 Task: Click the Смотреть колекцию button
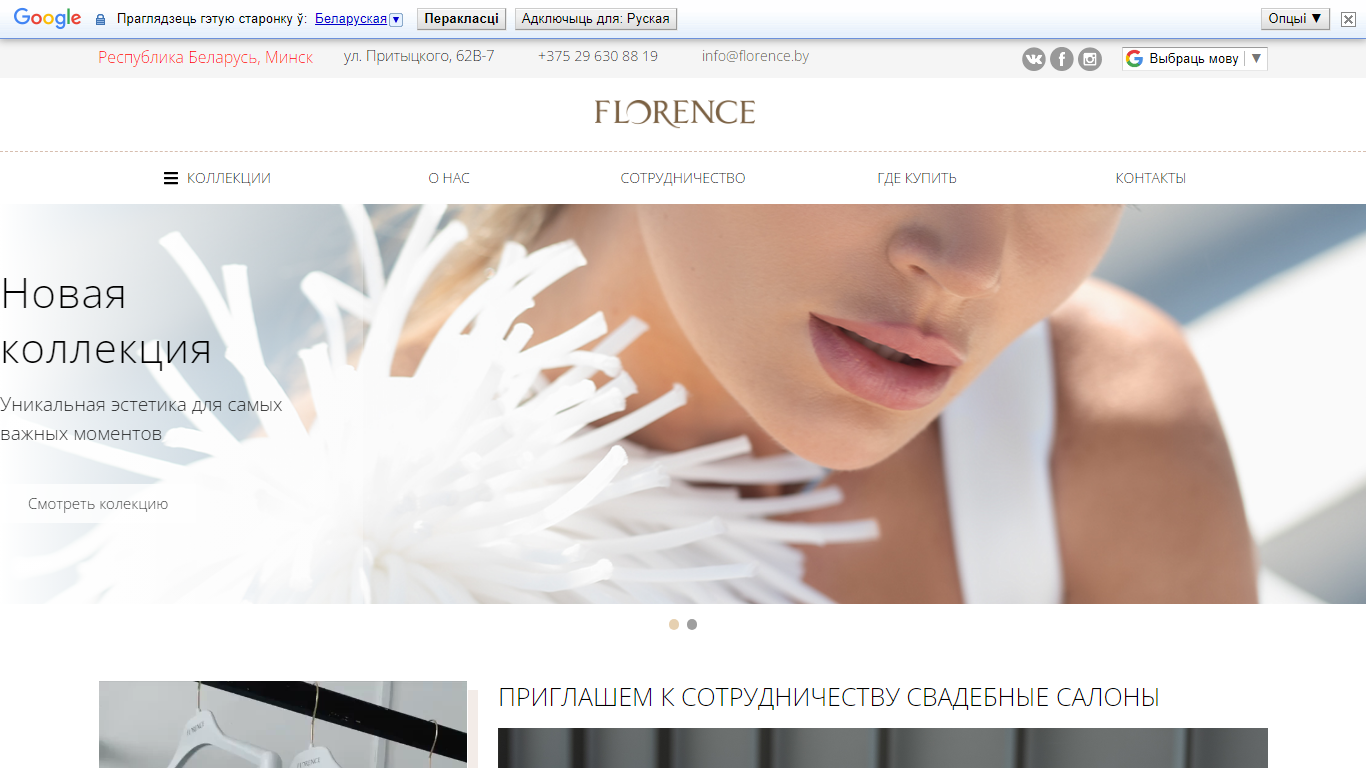[x=98, y=504]
